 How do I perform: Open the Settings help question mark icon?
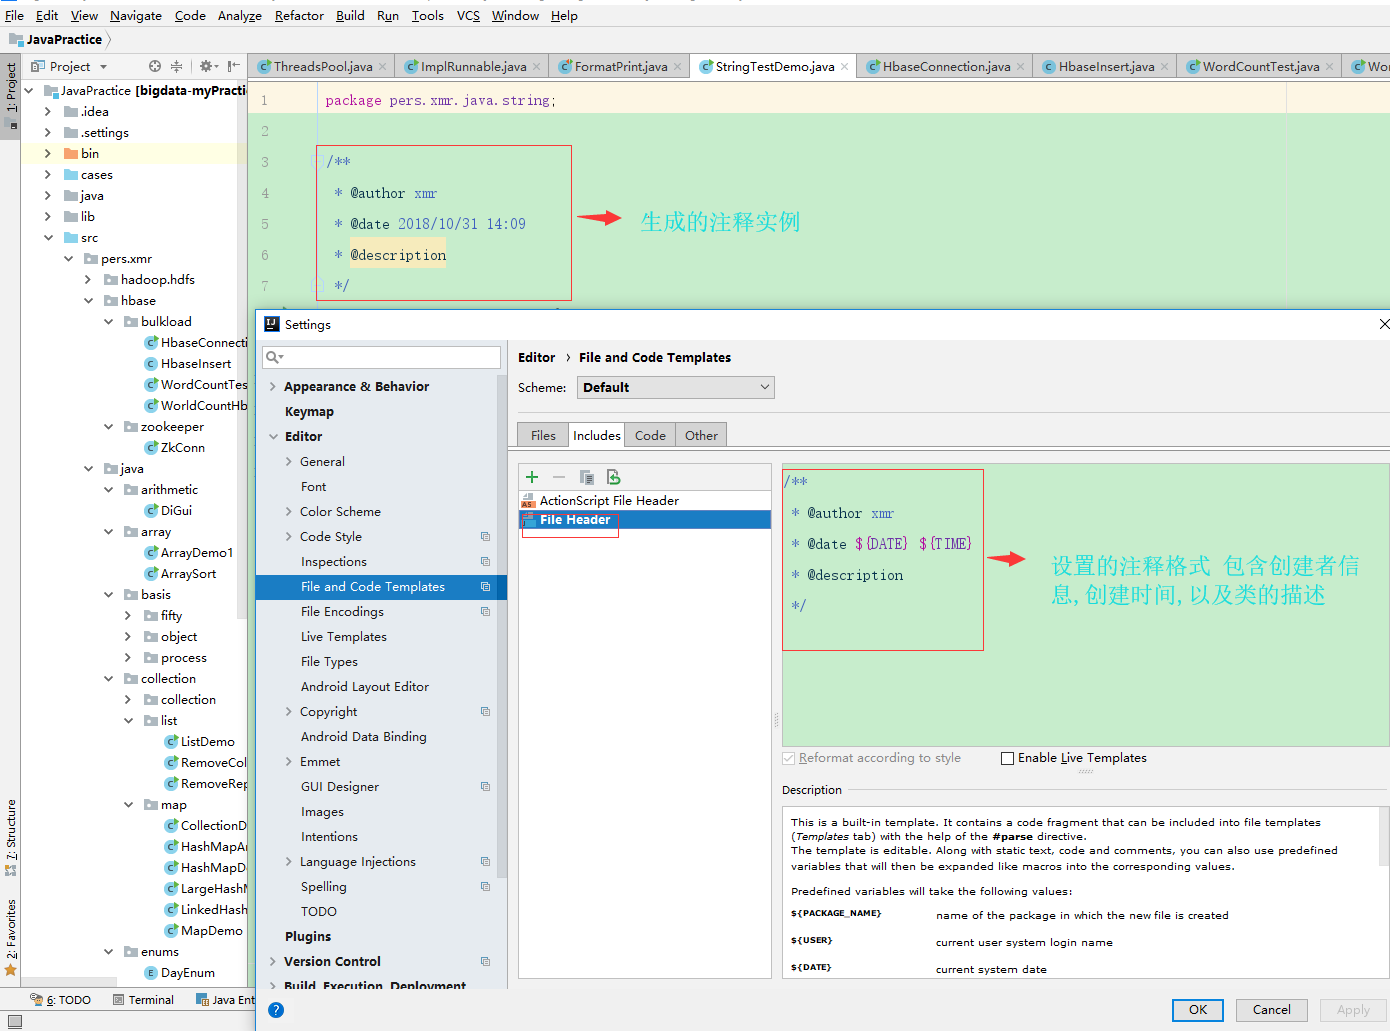[x=276, y=1010]
